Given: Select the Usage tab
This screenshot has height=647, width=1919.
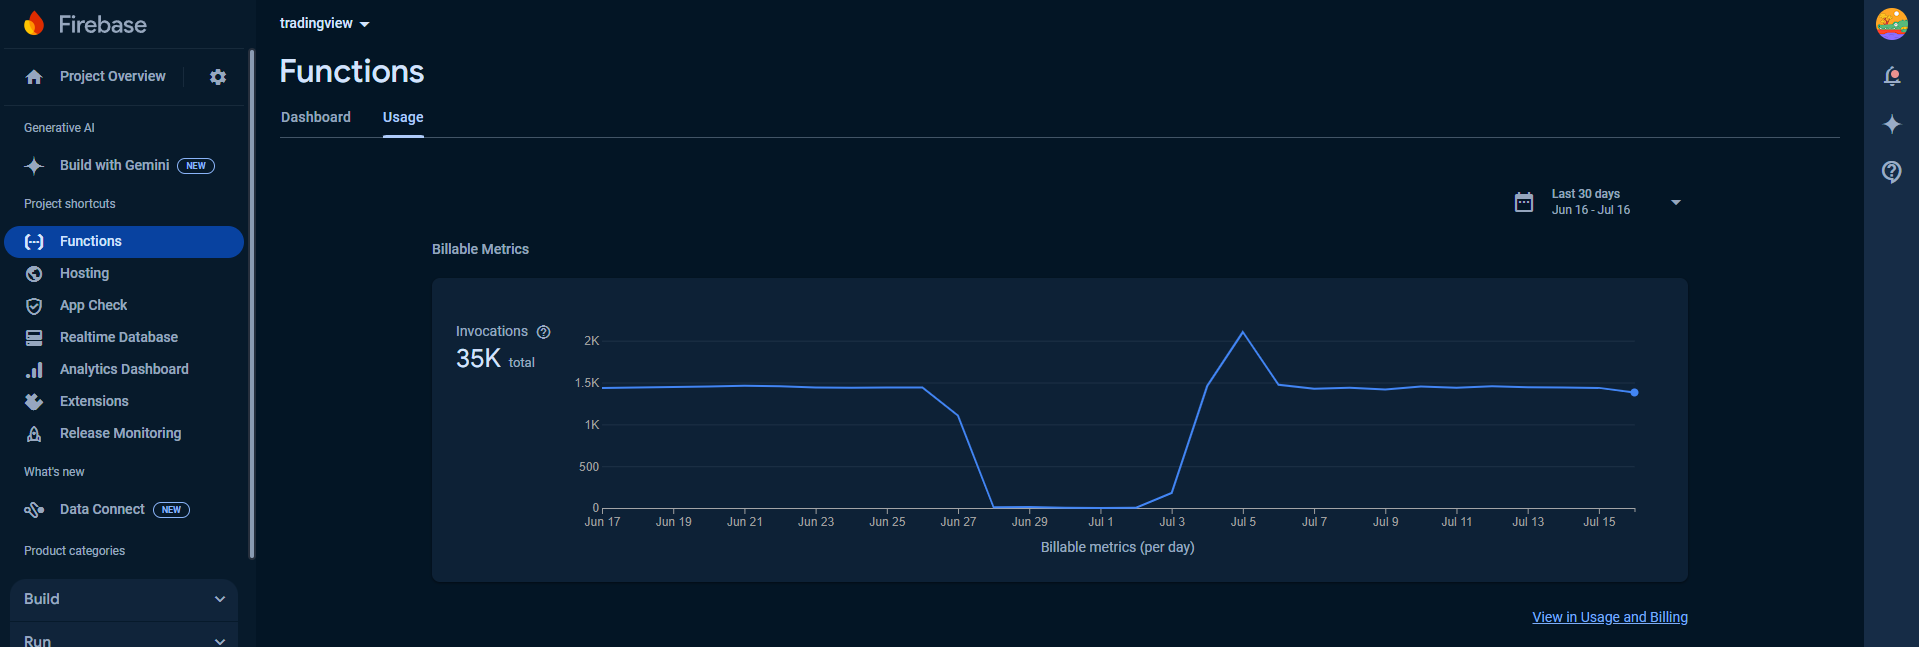Looking at the screenshot, I should tap(403, 117).
